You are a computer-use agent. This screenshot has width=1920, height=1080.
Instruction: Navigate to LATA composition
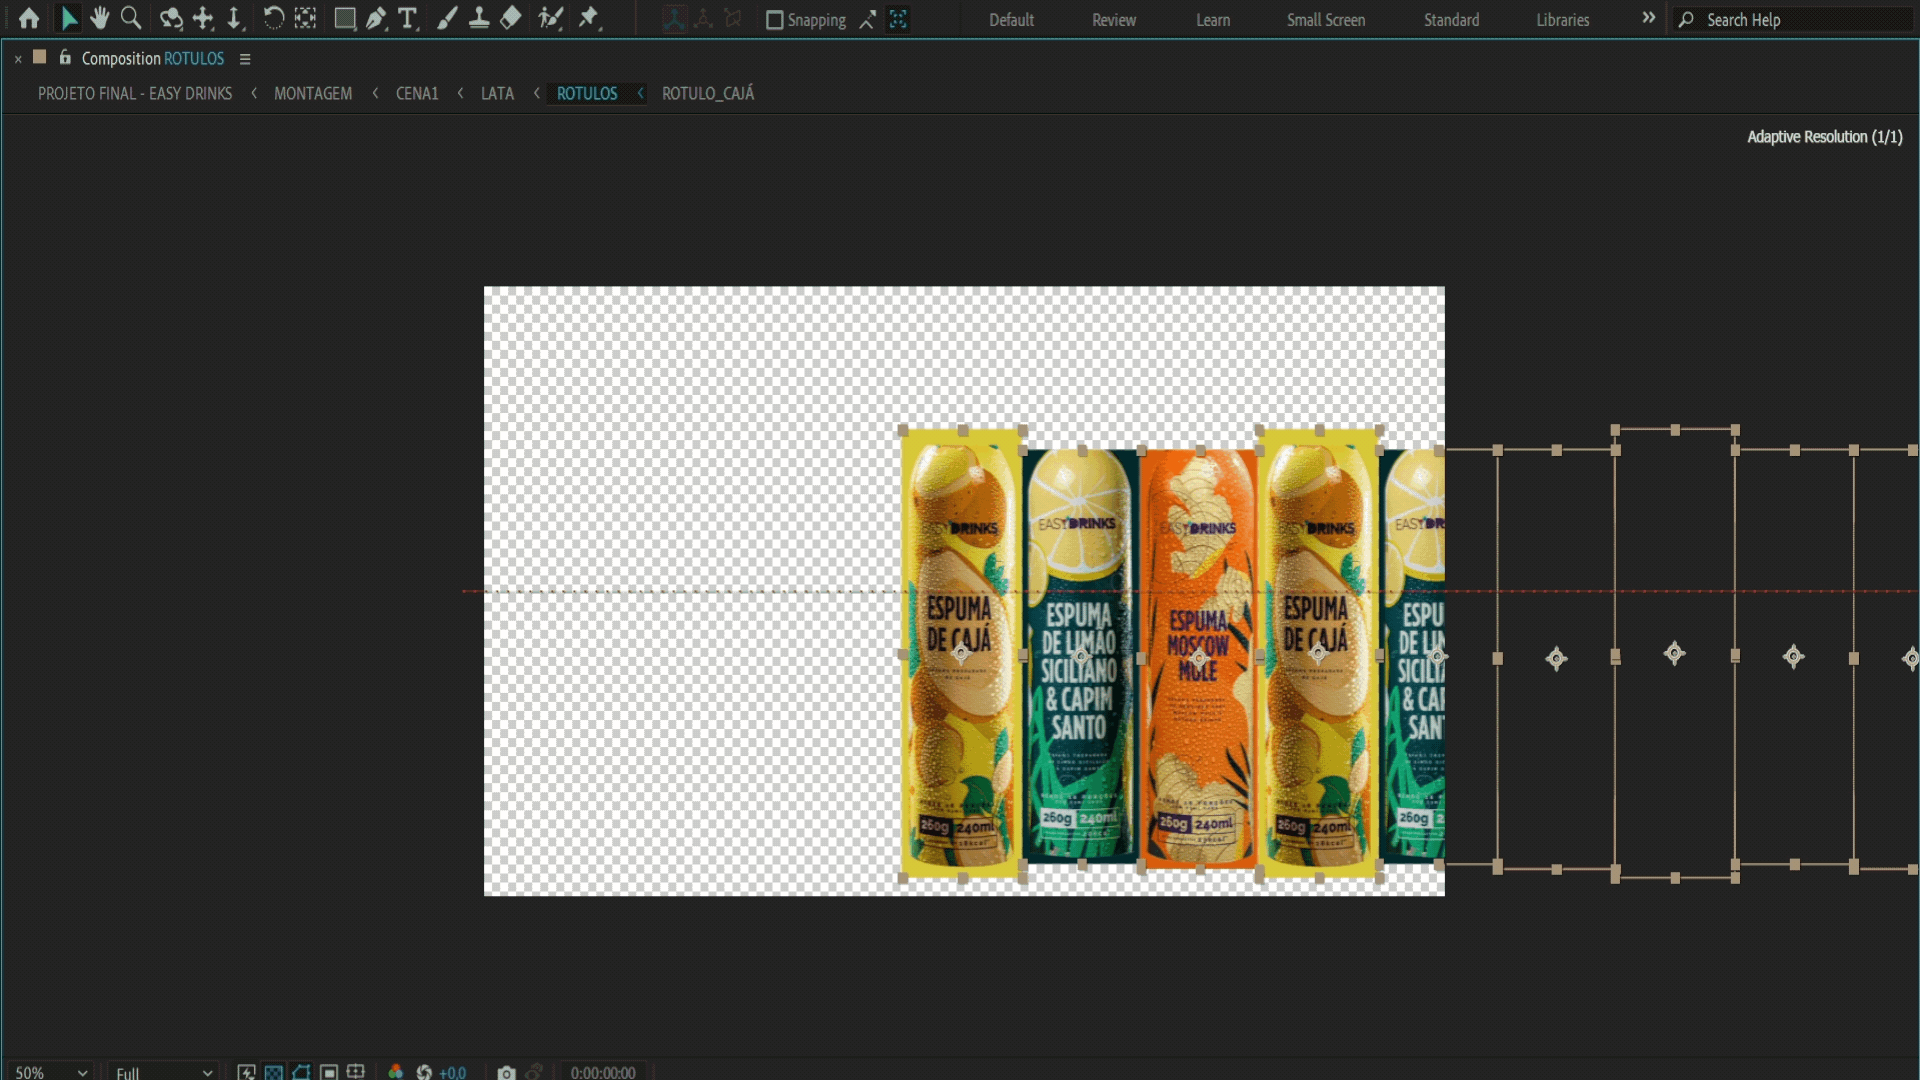[x=497, y=93]
